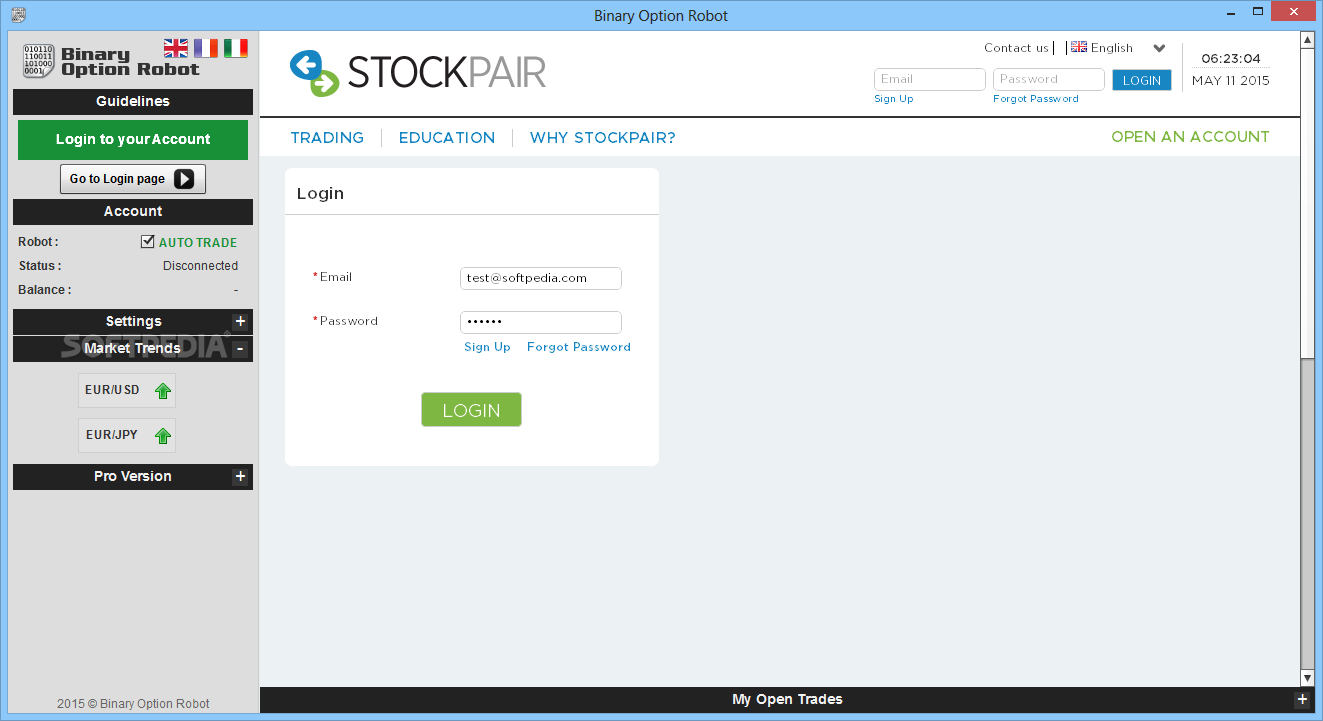The width and height of the screenshot is (1323, 721).
Task: Click Forgot Password in login form
Action: click(x=579, y=347)
